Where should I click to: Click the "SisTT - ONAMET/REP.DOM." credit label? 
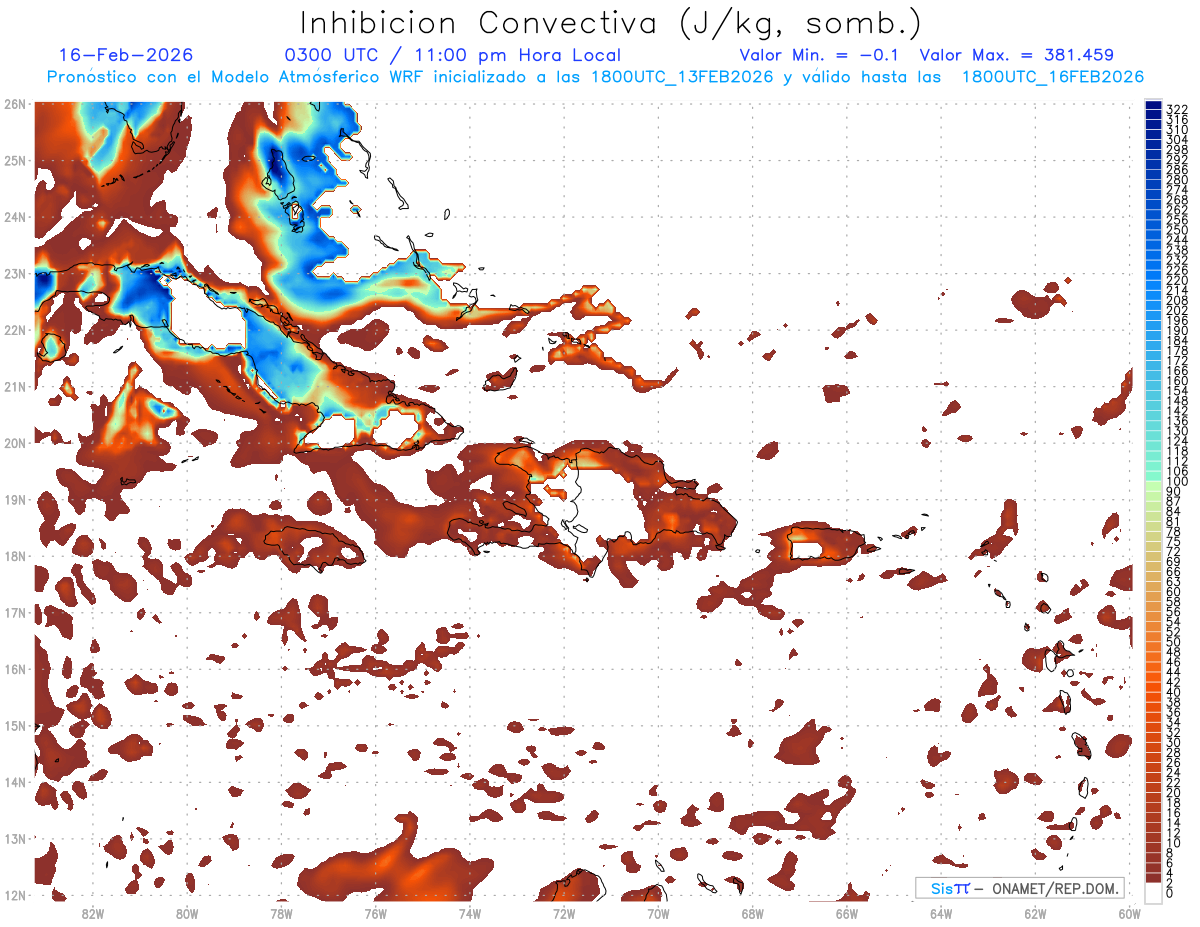[x=1020, y=888]
